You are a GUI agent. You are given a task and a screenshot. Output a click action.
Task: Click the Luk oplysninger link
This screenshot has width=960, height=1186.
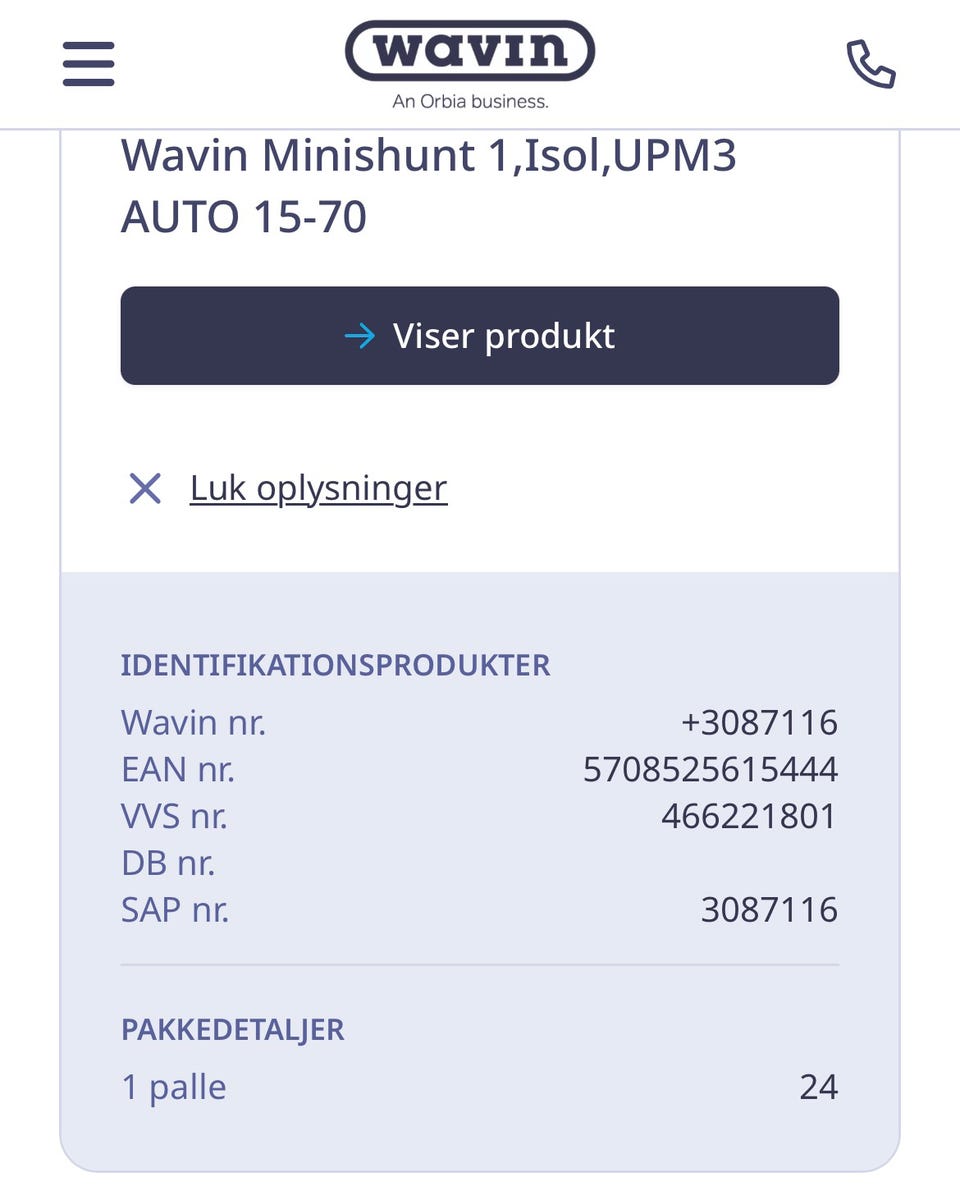pos(318,489)
